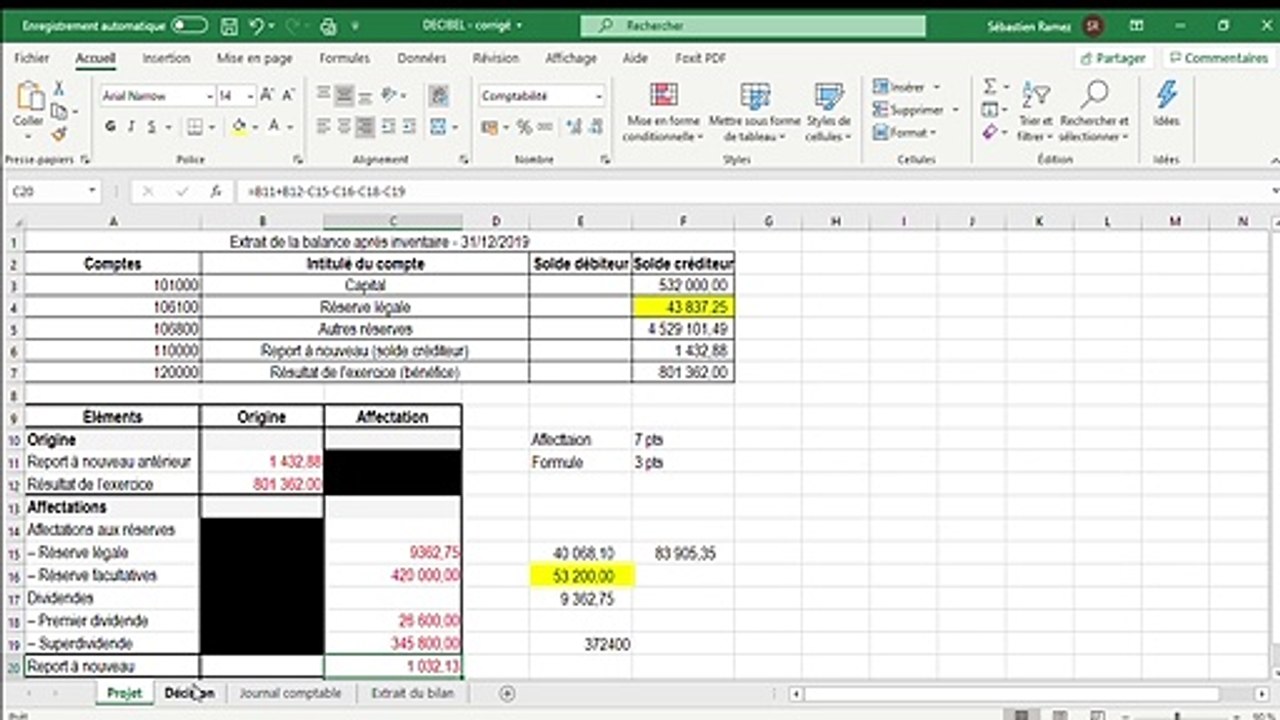Switch to the Formules ribbon tab
Screen dimensions: 1280x720
344,59
